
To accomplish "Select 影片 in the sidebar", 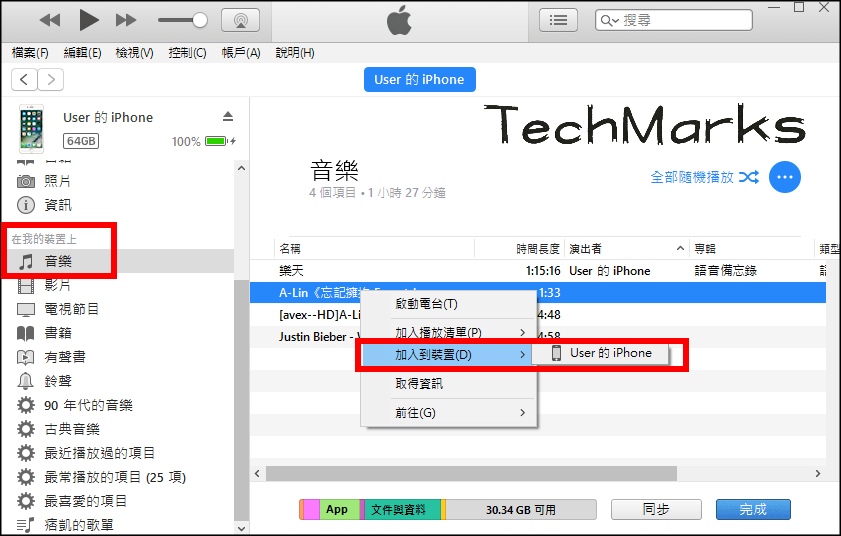I will pos(57,285).
